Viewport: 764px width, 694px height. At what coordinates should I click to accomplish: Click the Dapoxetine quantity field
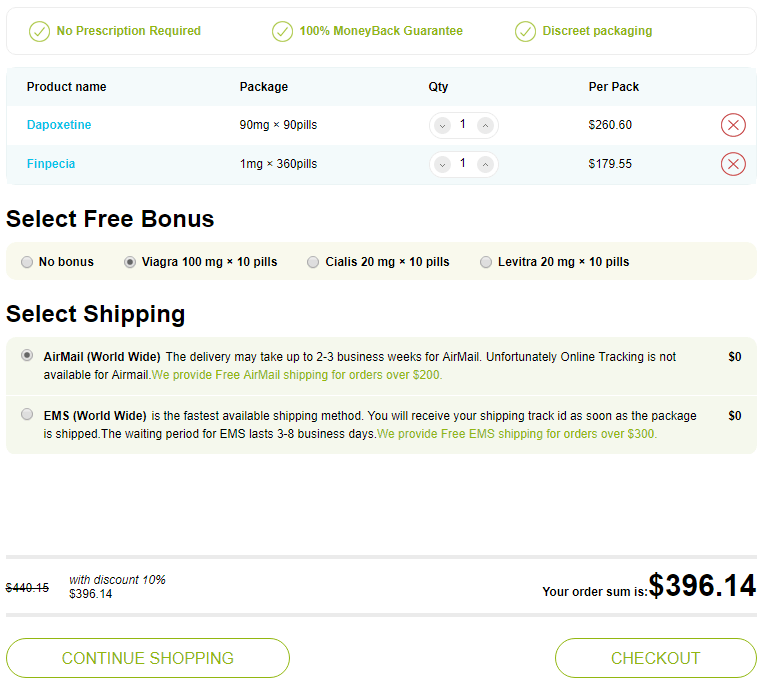pos(463,125)
